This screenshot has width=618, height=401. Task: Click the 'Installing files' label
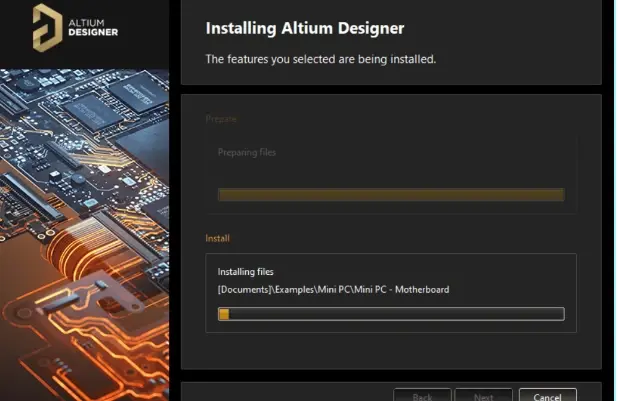click(x=246, y=272)
